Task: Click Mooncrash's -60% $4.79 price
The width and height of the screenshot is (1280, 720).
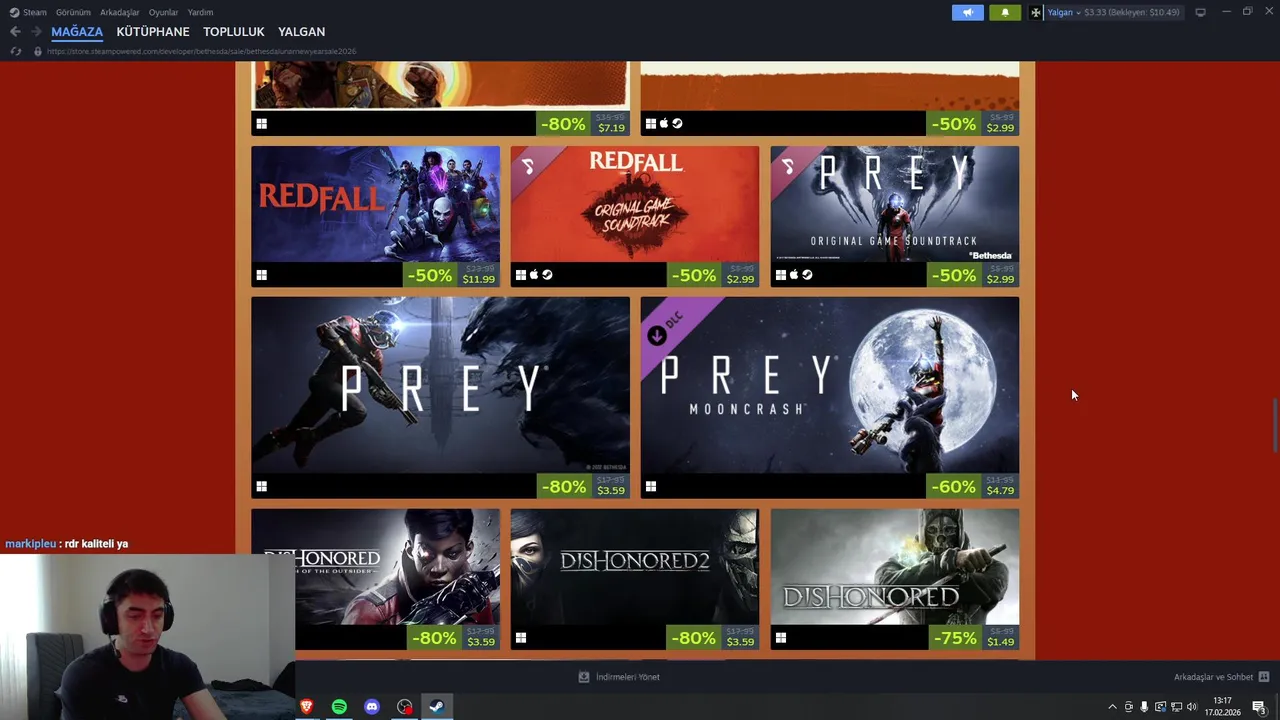Action: pos(973,486)
